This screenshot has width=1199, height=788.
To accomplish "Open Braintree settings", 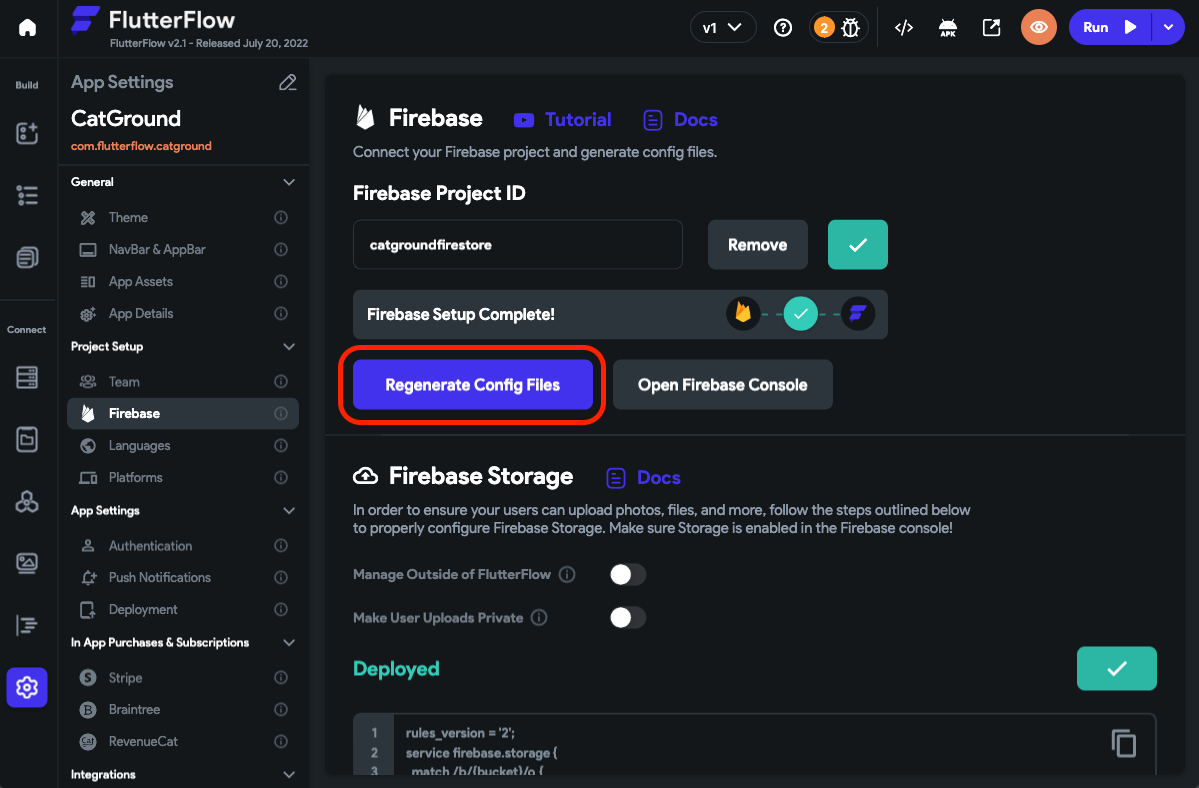I will [183, 710].
